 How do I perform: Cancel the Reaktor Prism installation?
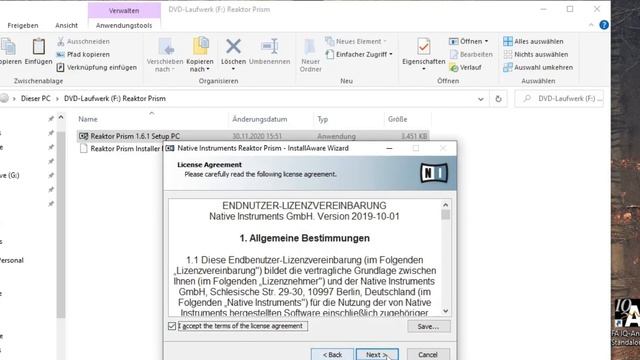click(428, 354)
